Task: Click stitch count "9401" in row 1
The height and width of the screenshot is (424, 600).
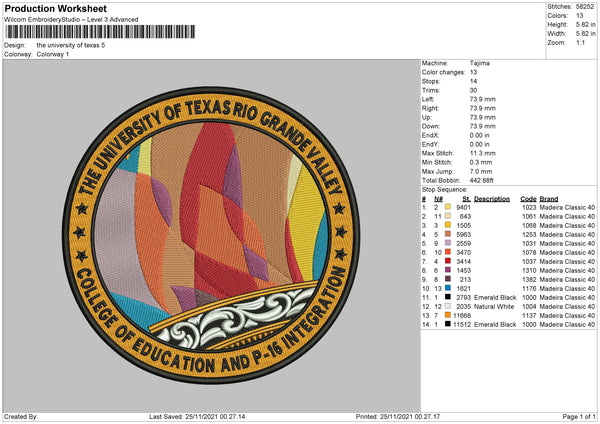Action: coord(463,207)
